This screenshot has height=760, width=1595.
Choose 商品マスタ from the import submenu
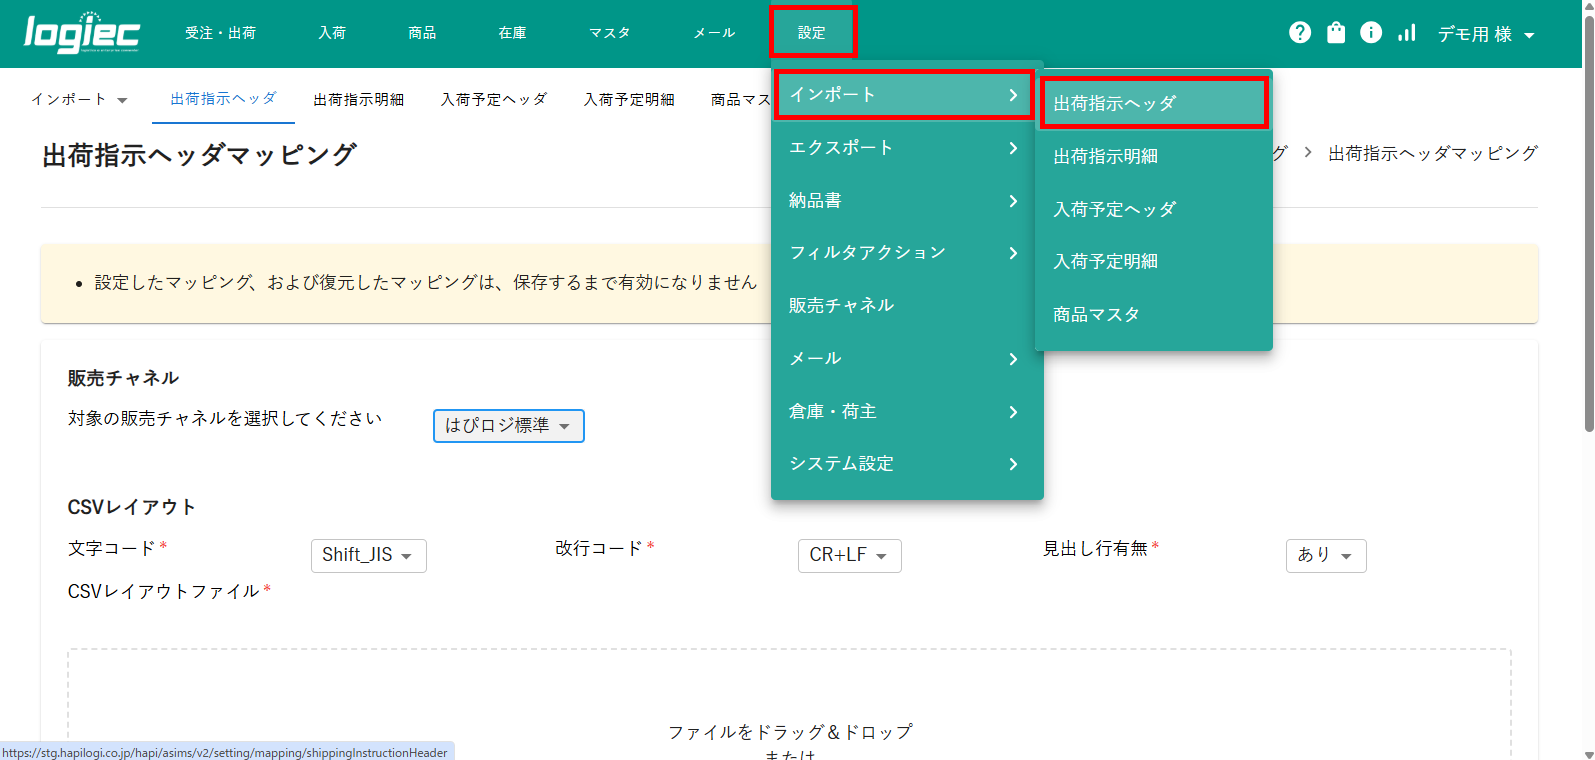pyautogui.click(x=1096, y=314)
